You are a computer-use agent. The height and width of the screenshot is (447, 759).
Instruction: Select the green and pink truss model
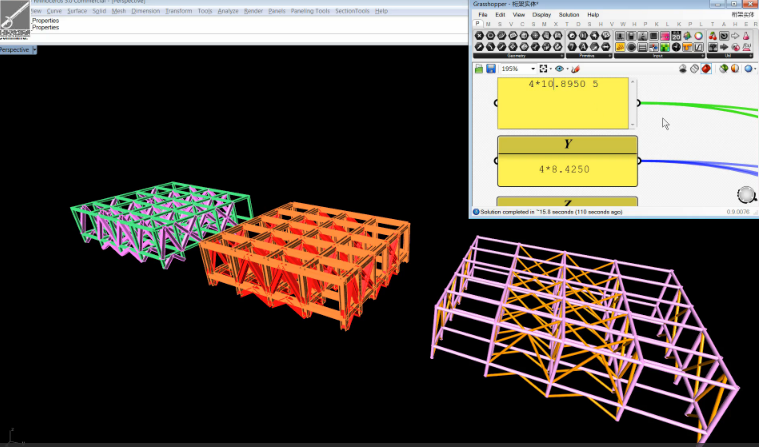161,223
